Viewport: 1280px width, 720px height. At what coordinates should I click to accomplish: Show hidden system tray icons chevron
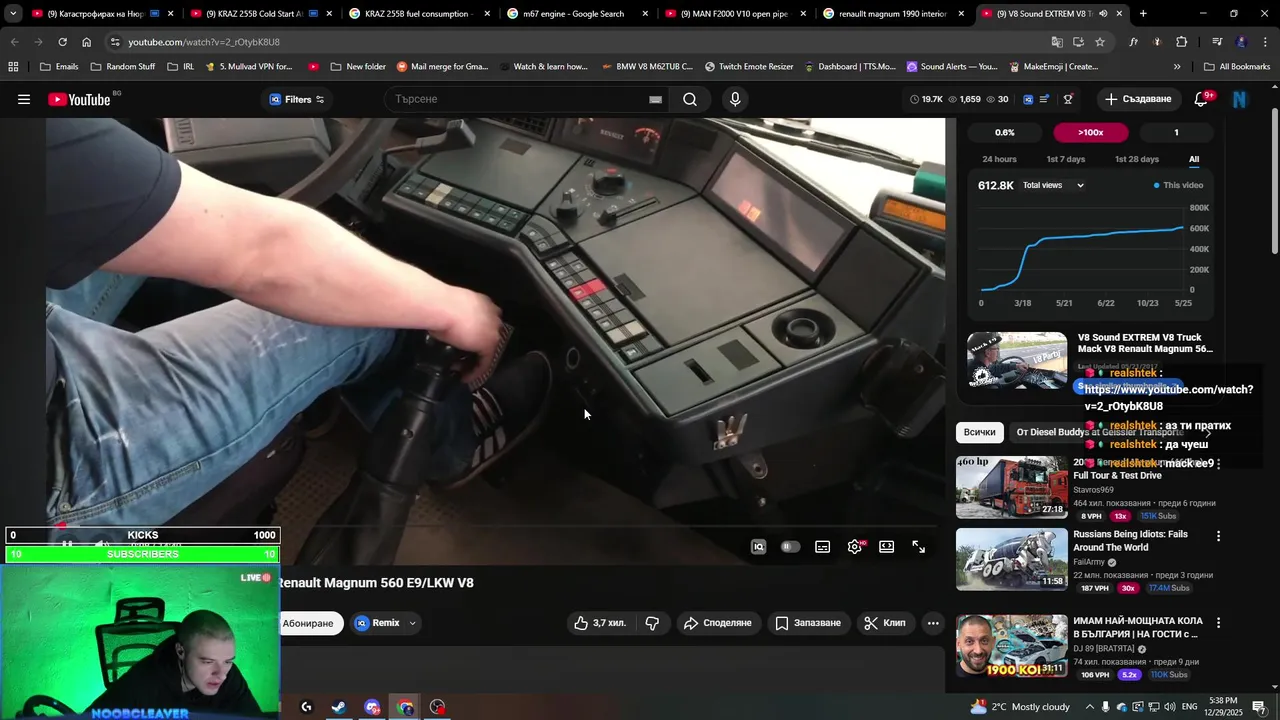point(1091,707)
